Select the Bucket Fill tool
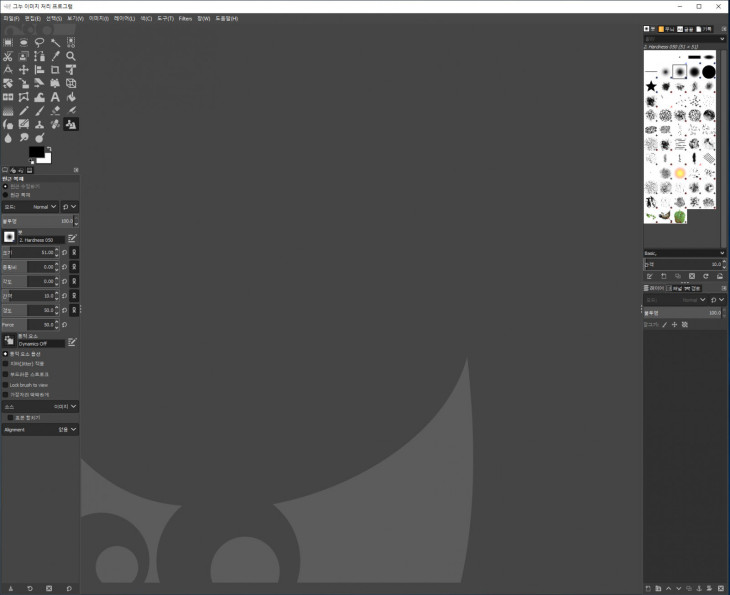Image resolution: width=730 pixels, height=595 pixels. (71, 97)
